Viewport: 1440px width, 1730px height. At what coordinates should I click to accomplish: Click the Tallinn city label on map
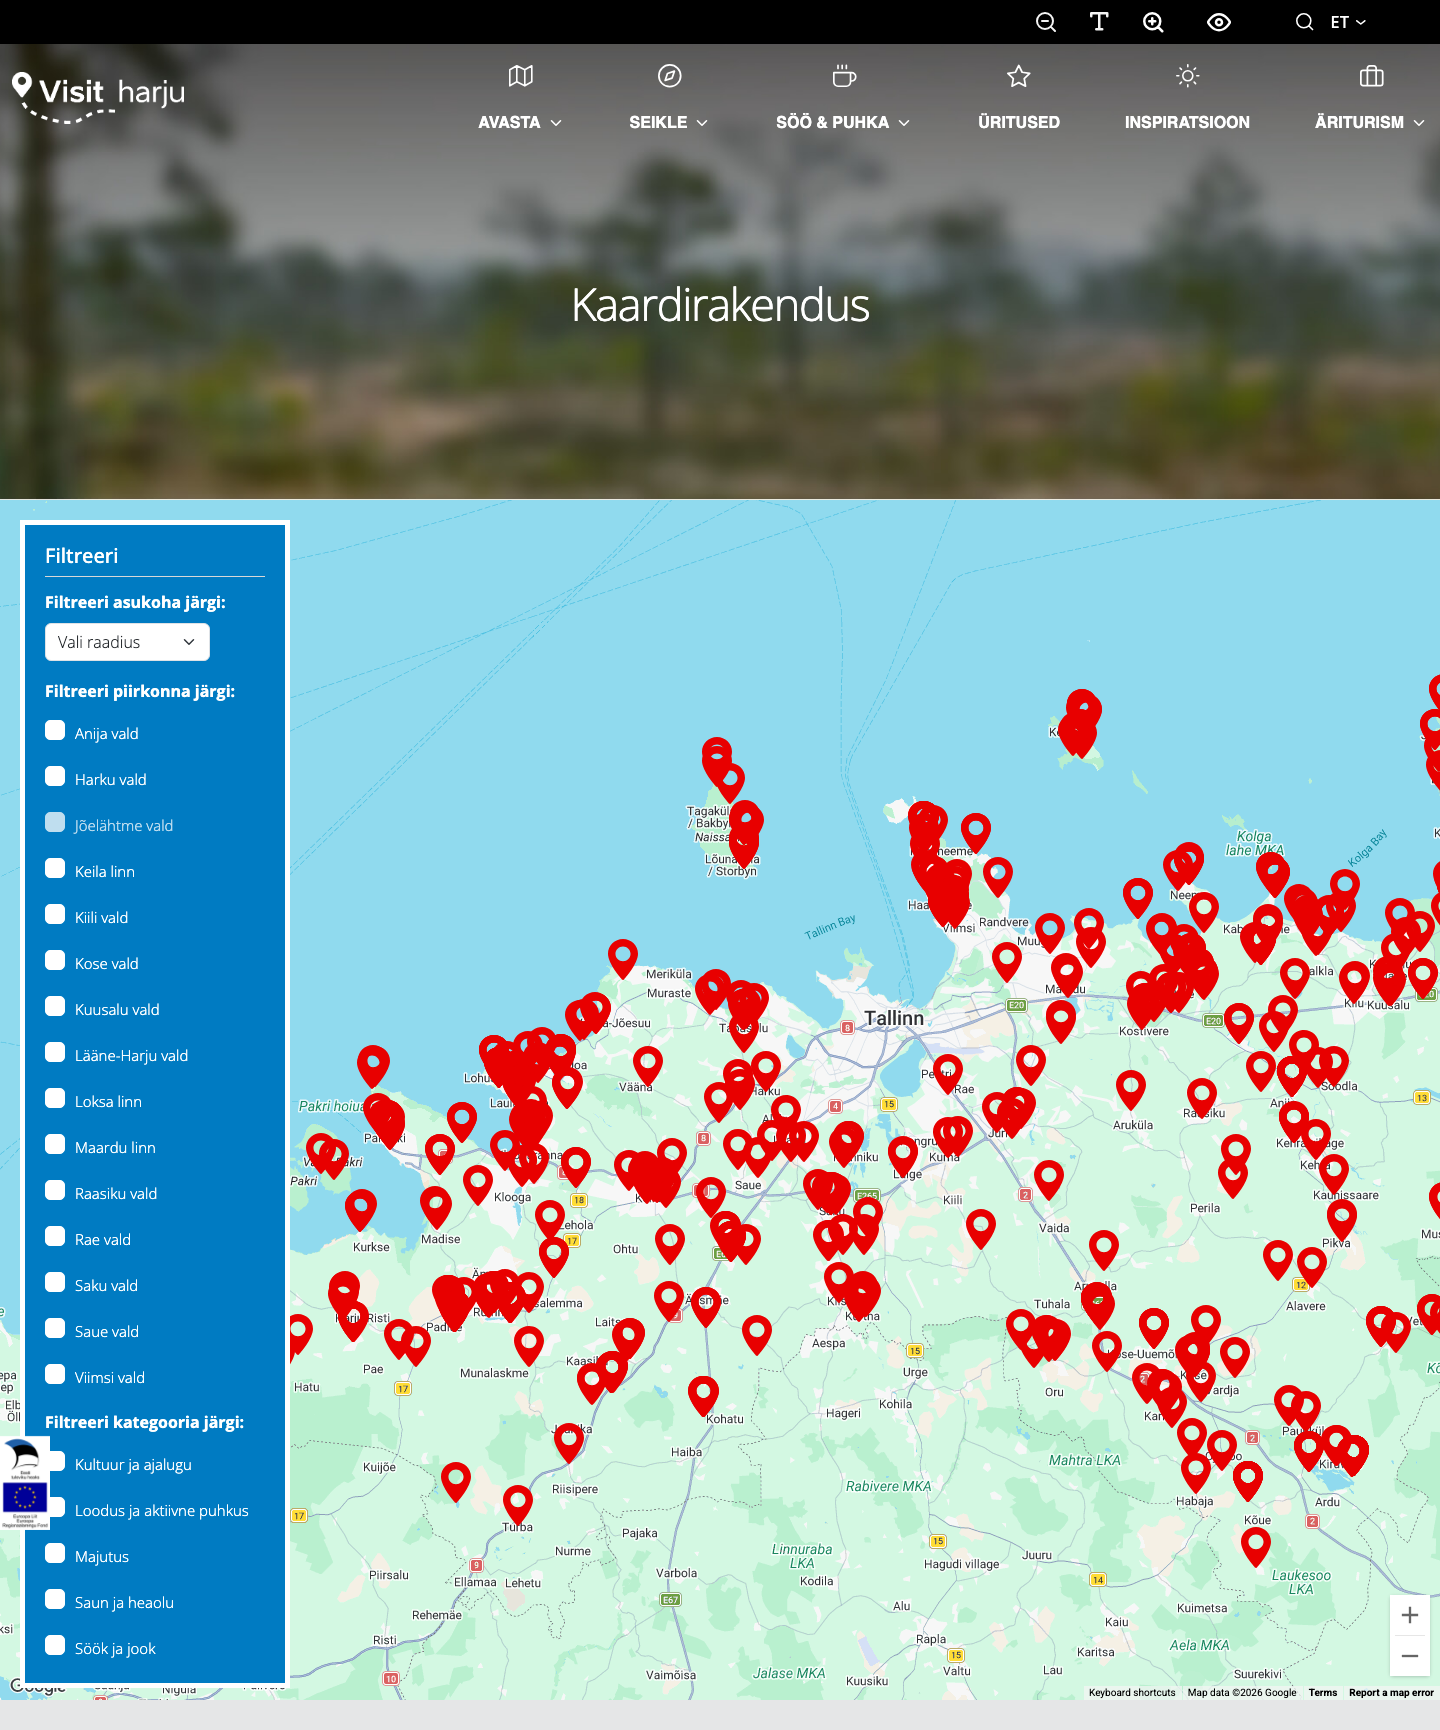[x=894, y=1018]
